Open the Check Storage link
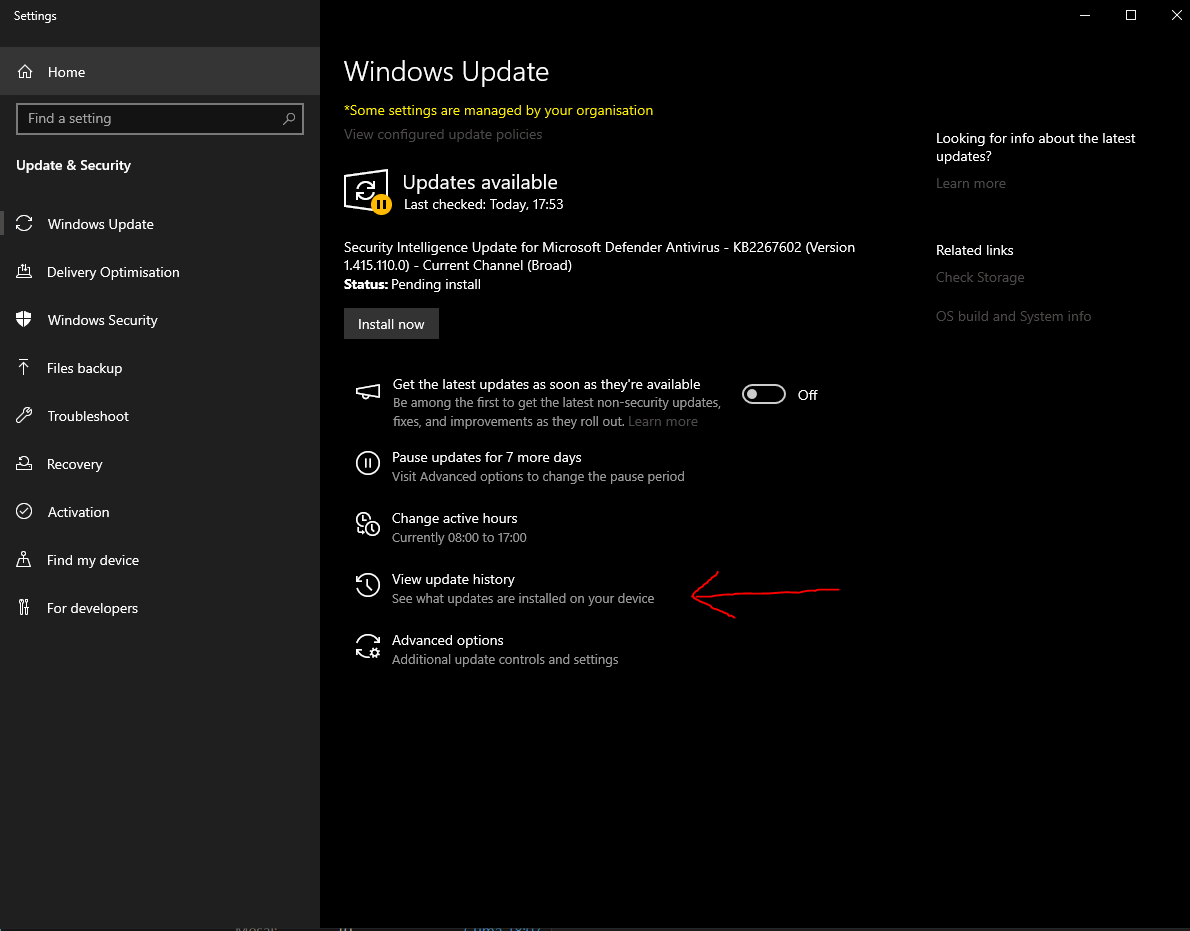 click(x=980, y=277)
